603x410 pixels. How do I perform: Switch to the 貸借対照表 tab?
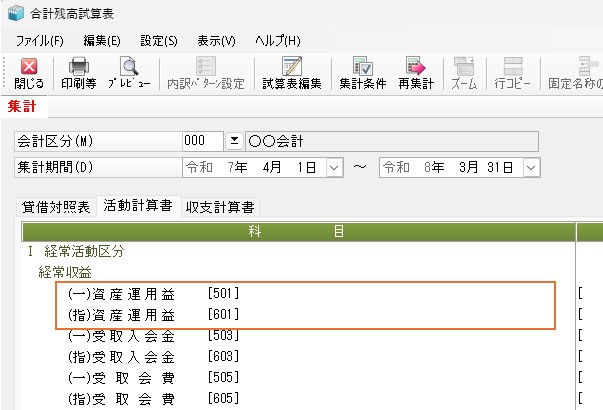pyautogui.click(x=57, y=207)
